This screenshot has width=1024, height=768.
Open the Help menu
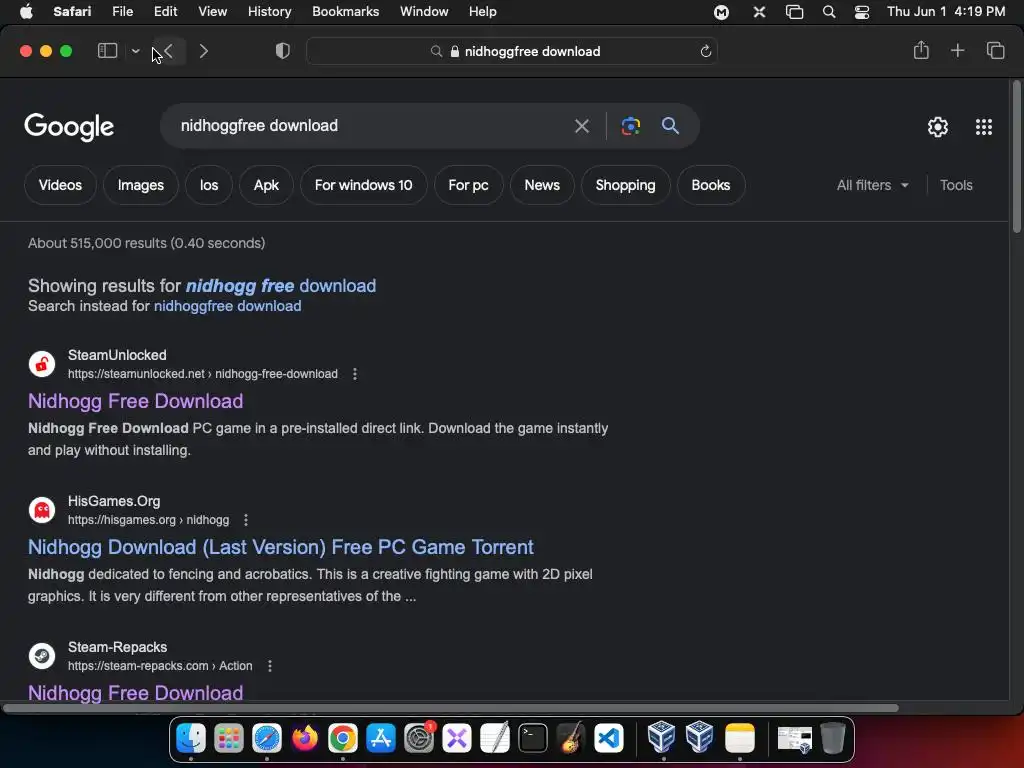coord(483,12)
